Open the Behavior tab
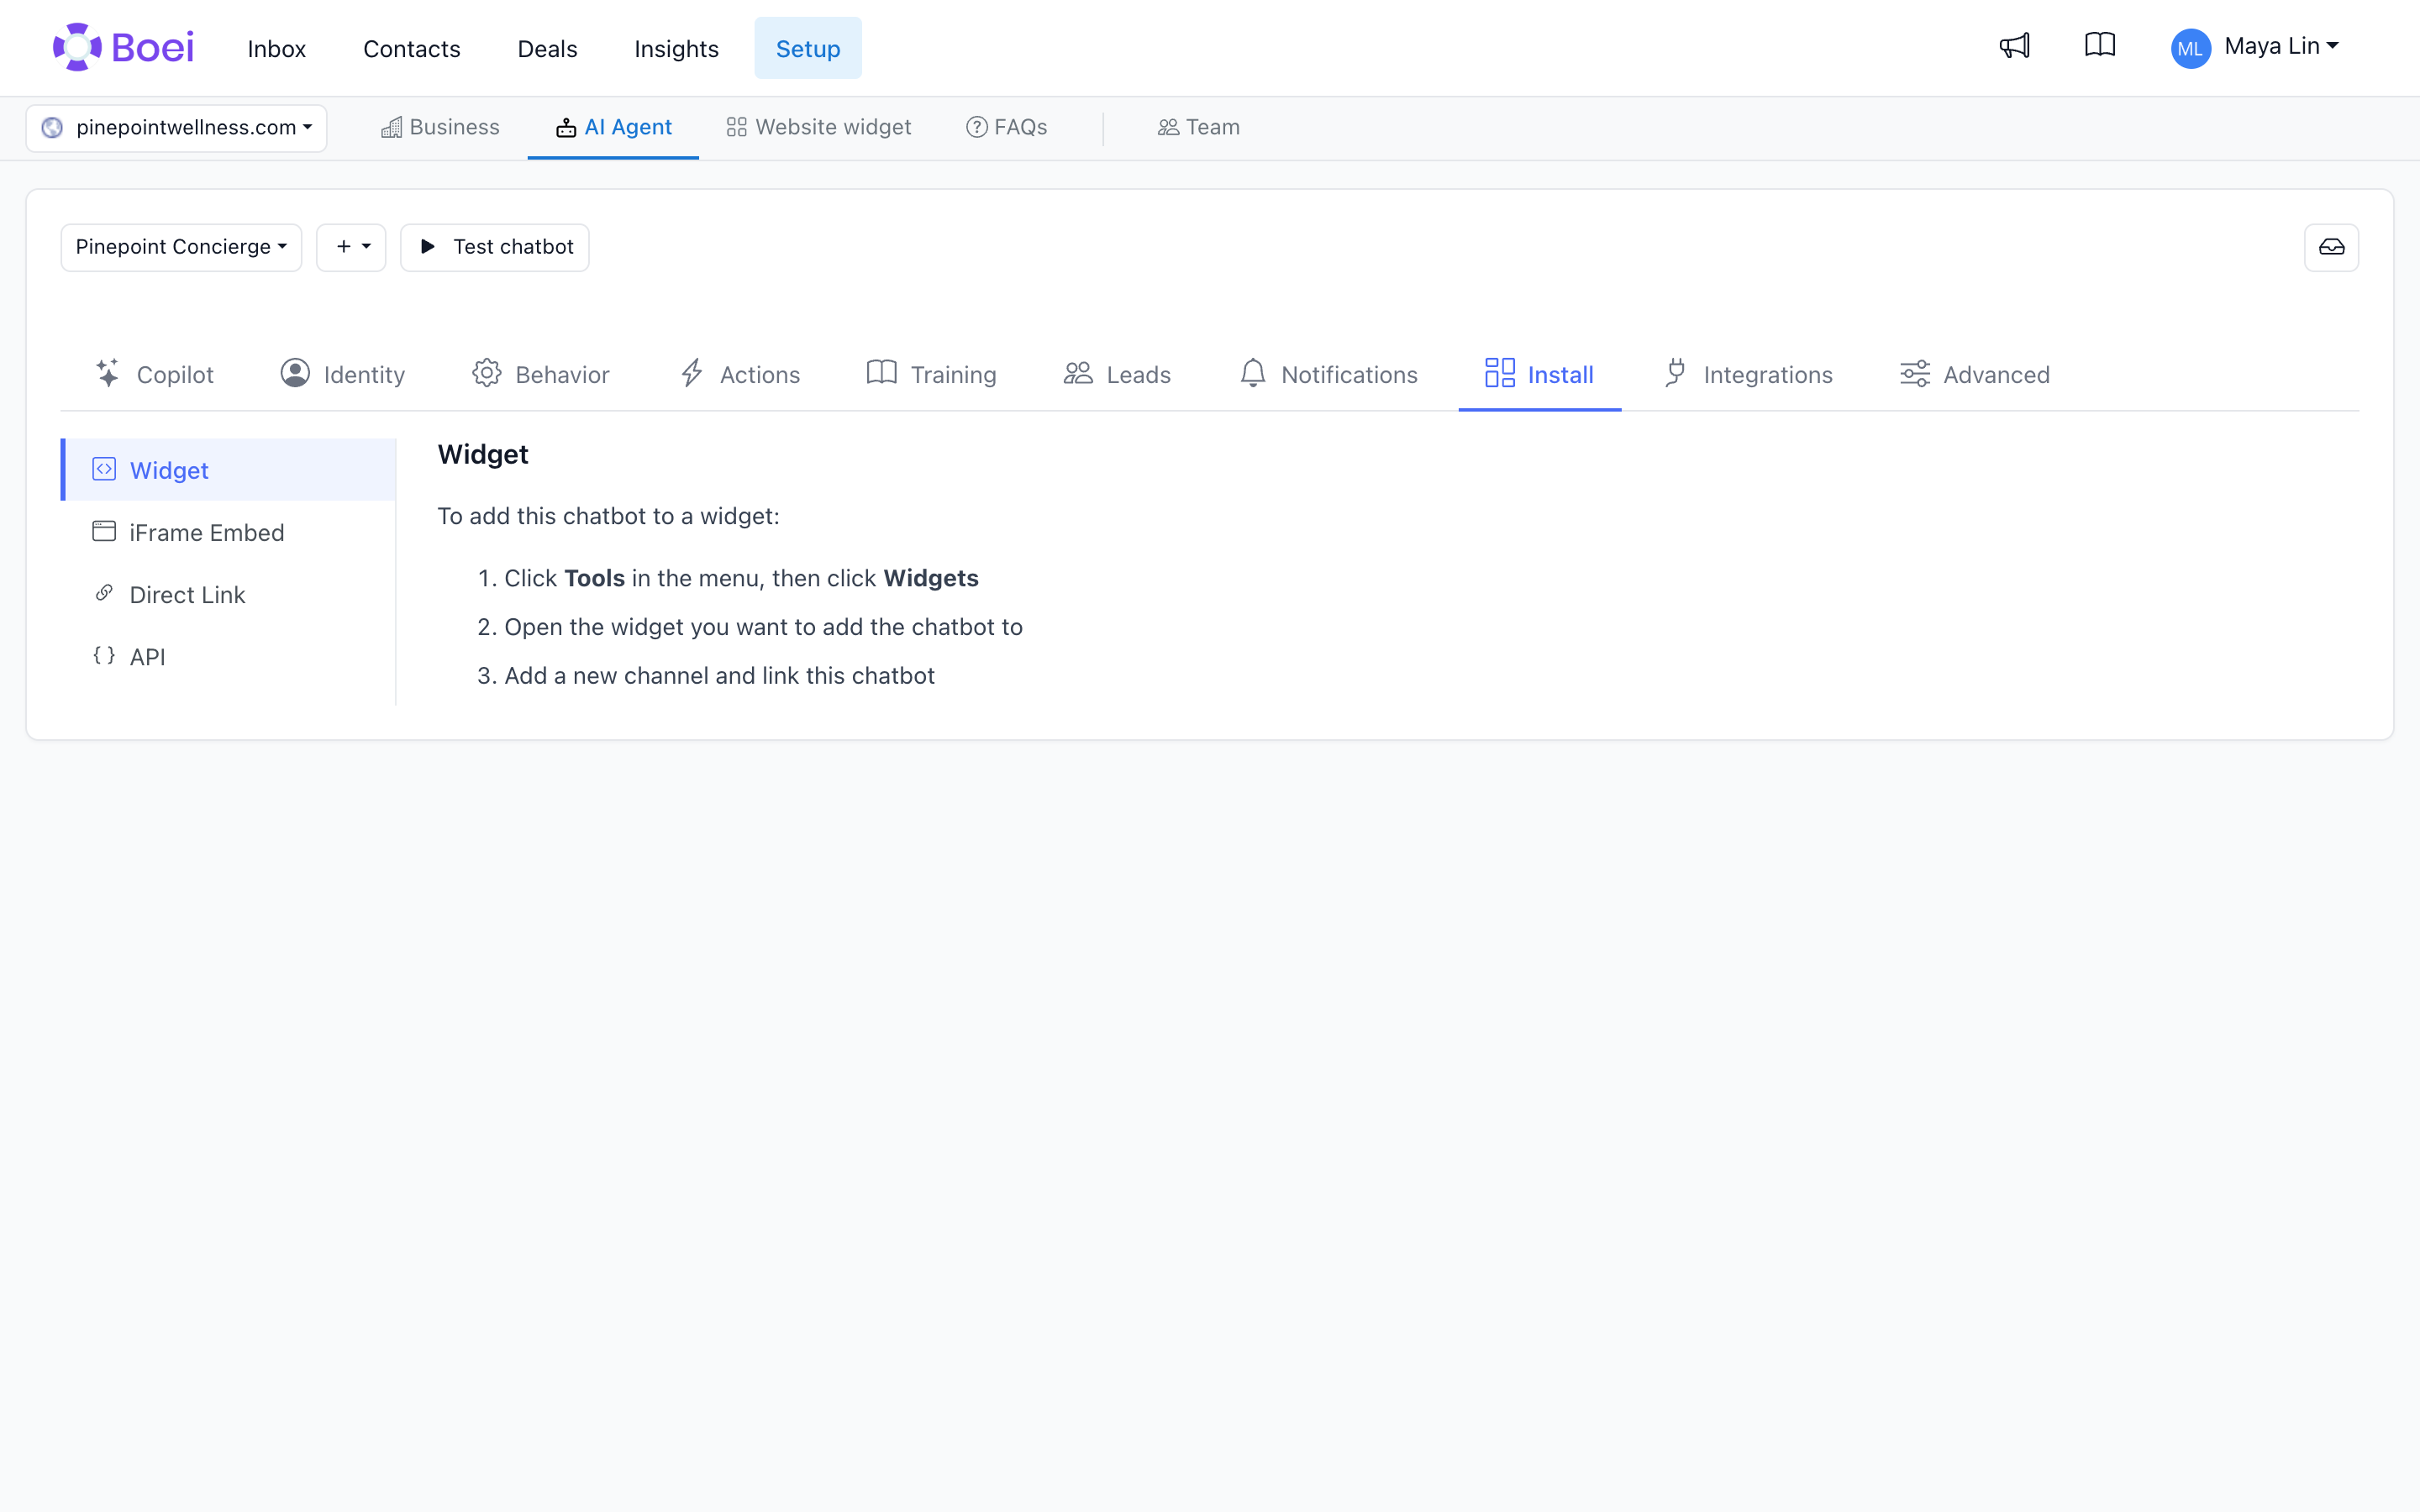The height and width of the screenshot is (1512, 2420). 541,374
